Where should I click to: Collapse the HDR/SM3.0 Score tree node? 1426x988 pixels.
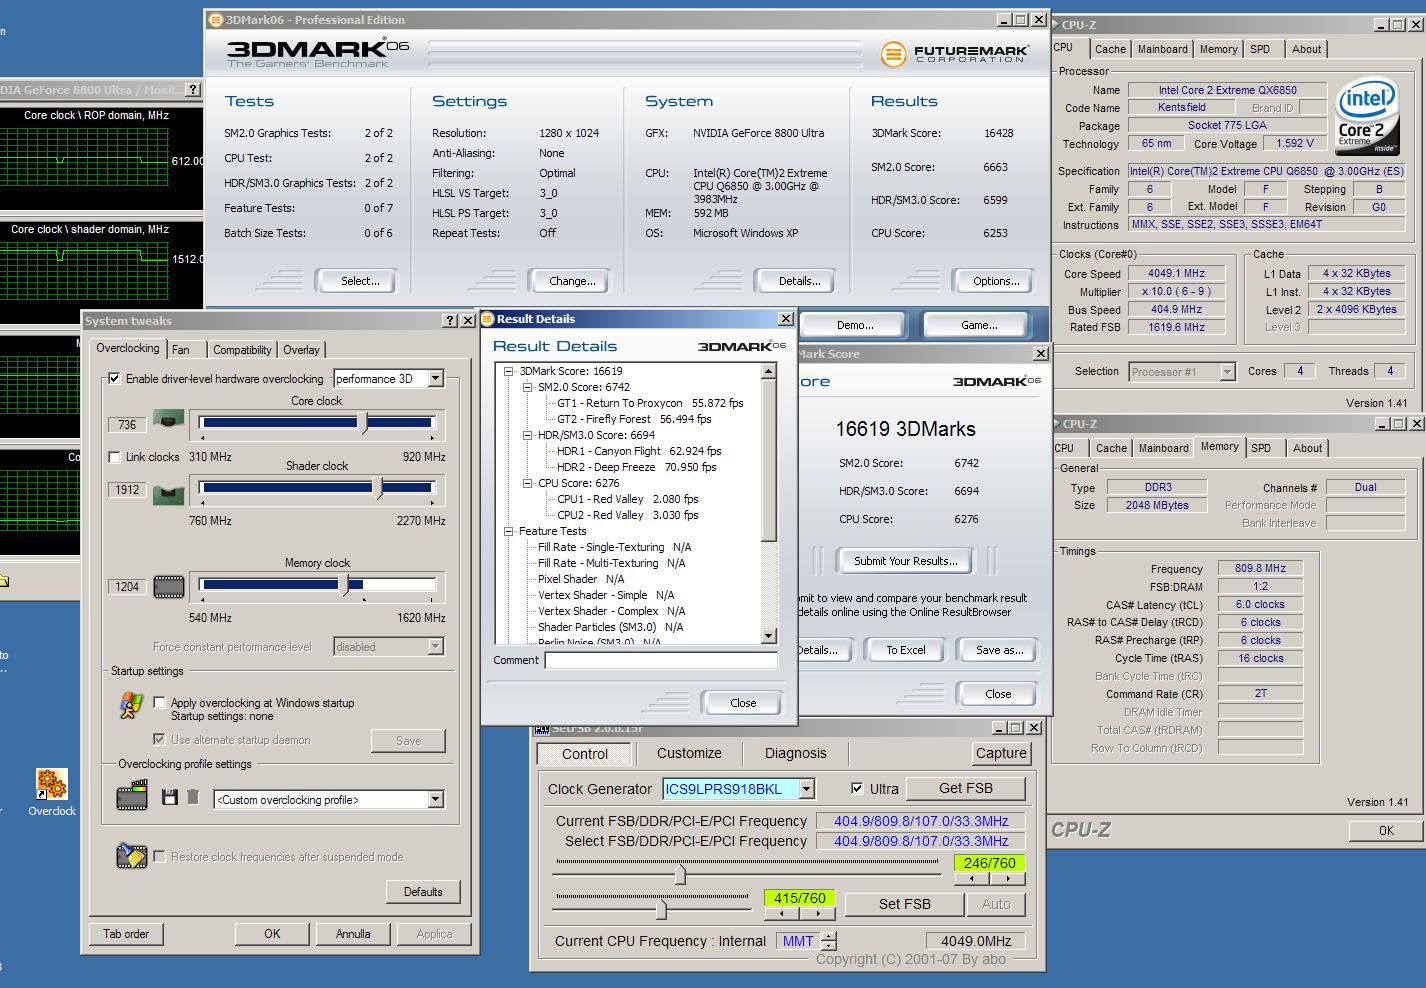click(528, 435)
